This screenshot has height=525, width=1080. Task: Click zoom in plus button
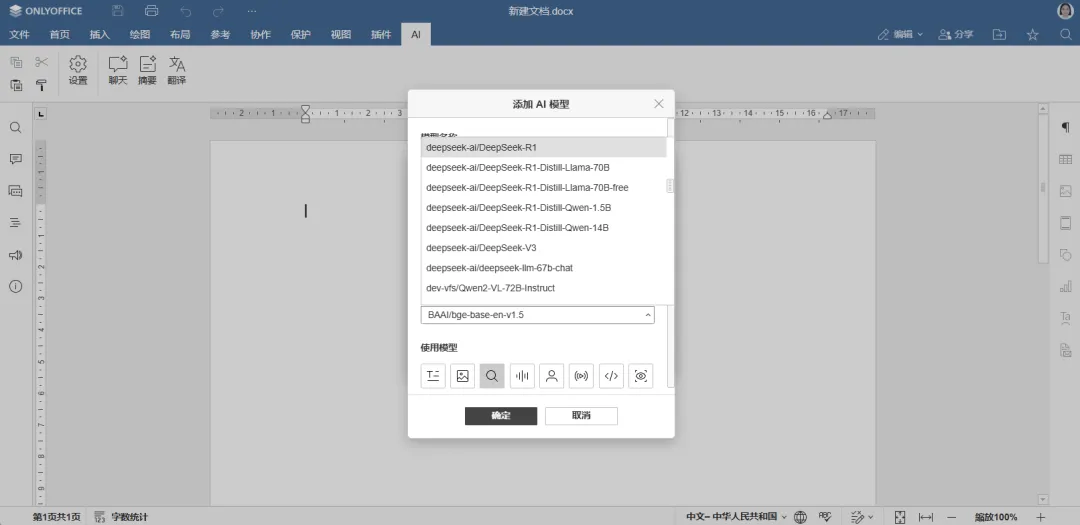click(x=1041, y=517)
